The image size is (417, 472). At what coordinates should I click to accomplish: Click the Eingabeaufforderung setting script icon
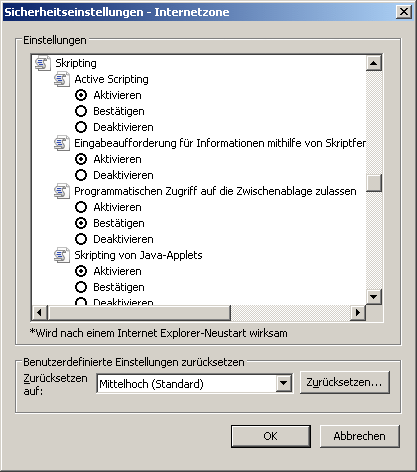click(x=62, y=143)
